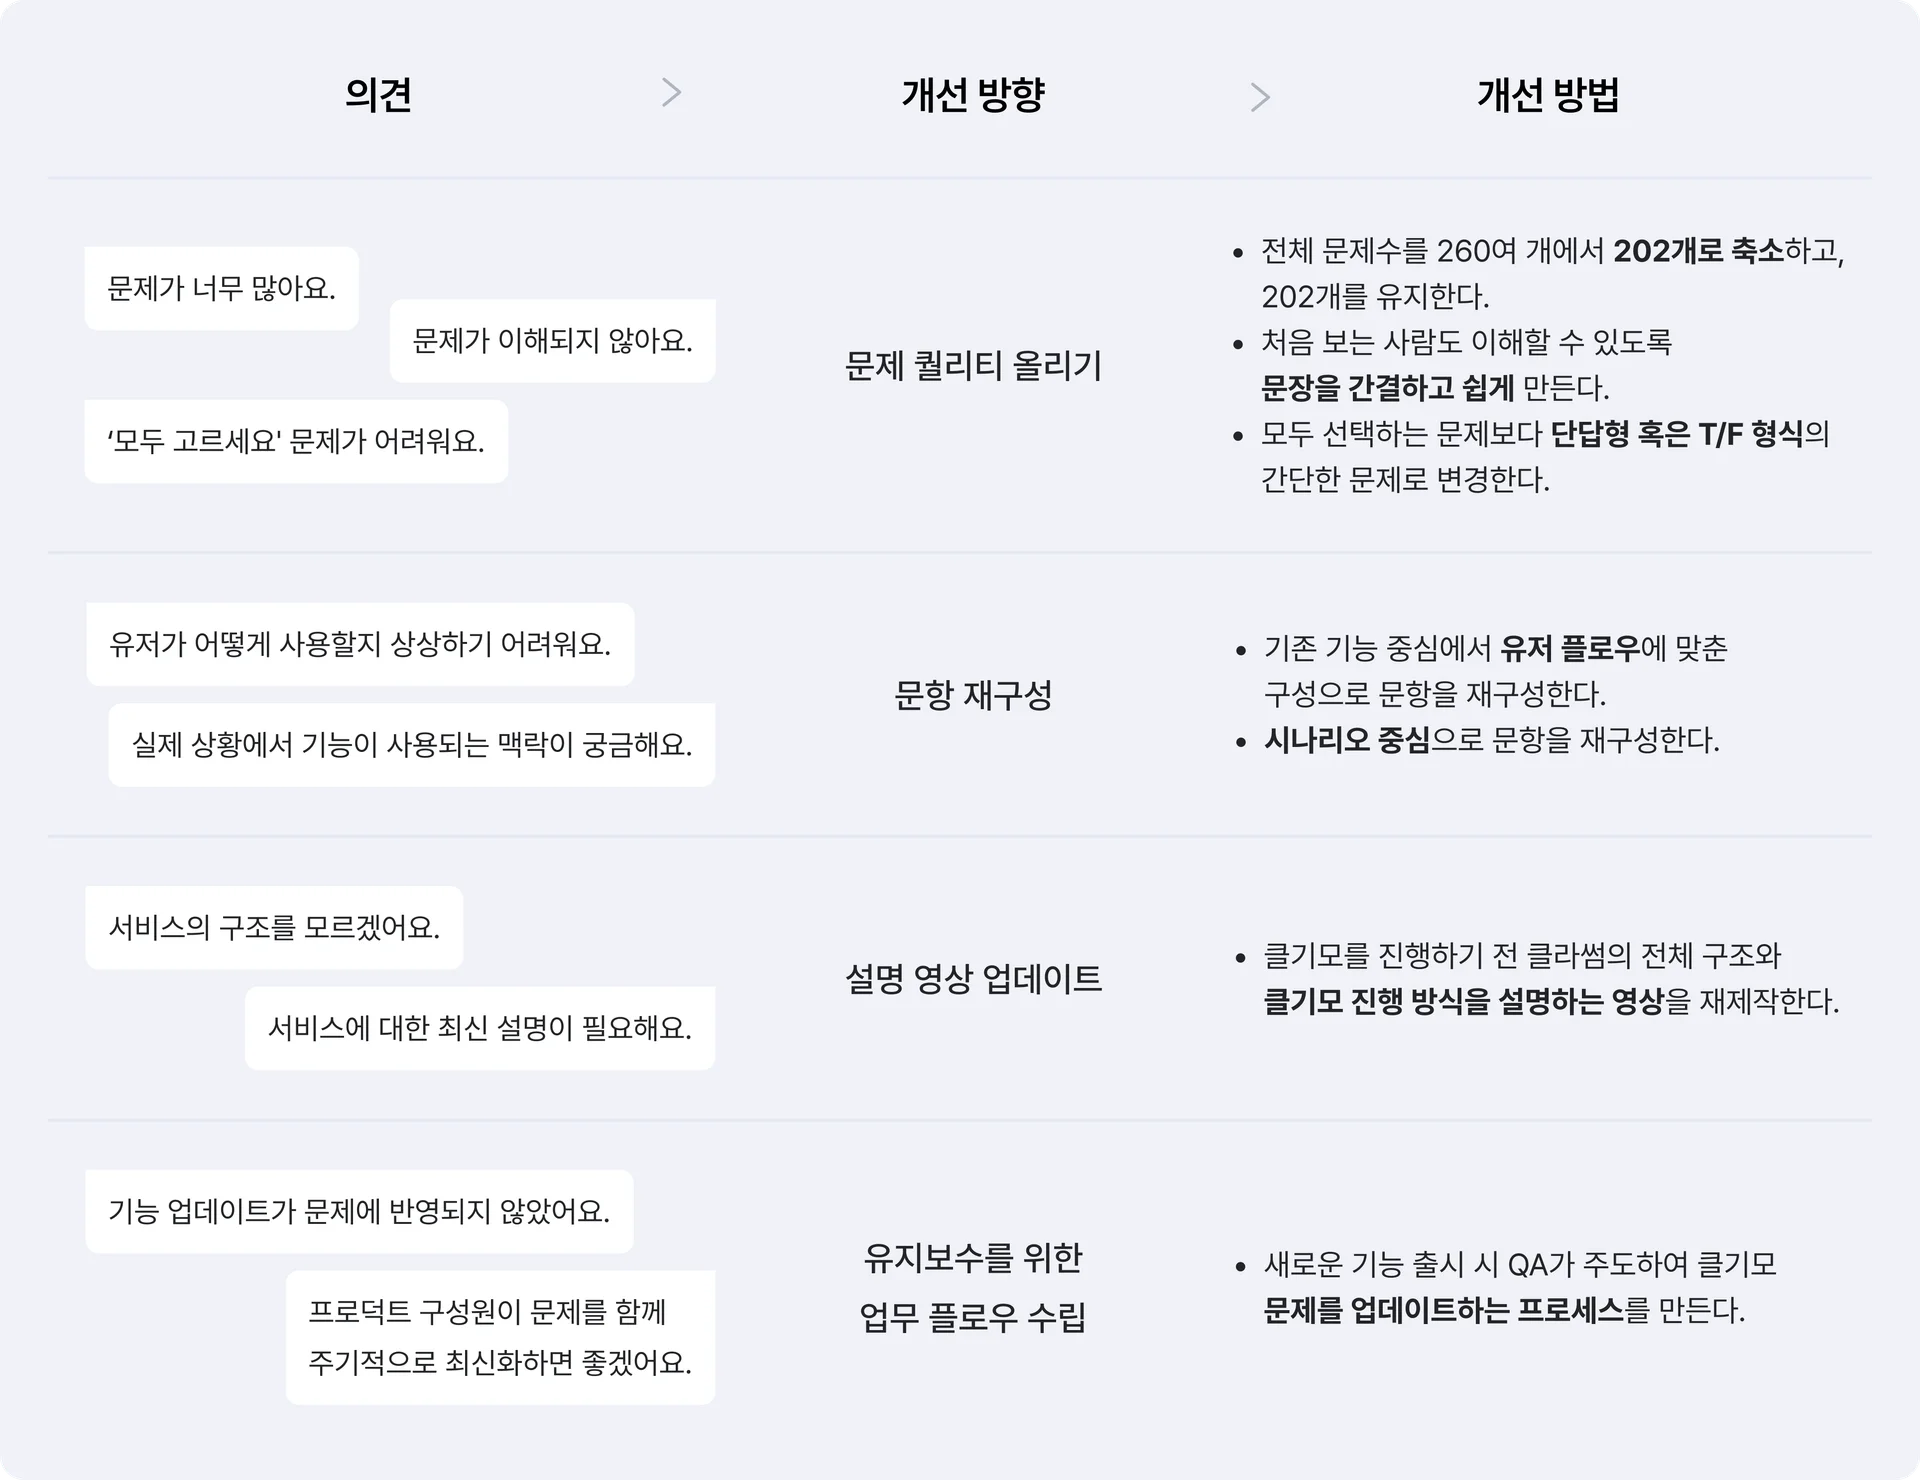Click the bold '202개로 축소' text
Image resolution: width=1920 pixels, height=1480 pixels.
point(1698,251)
